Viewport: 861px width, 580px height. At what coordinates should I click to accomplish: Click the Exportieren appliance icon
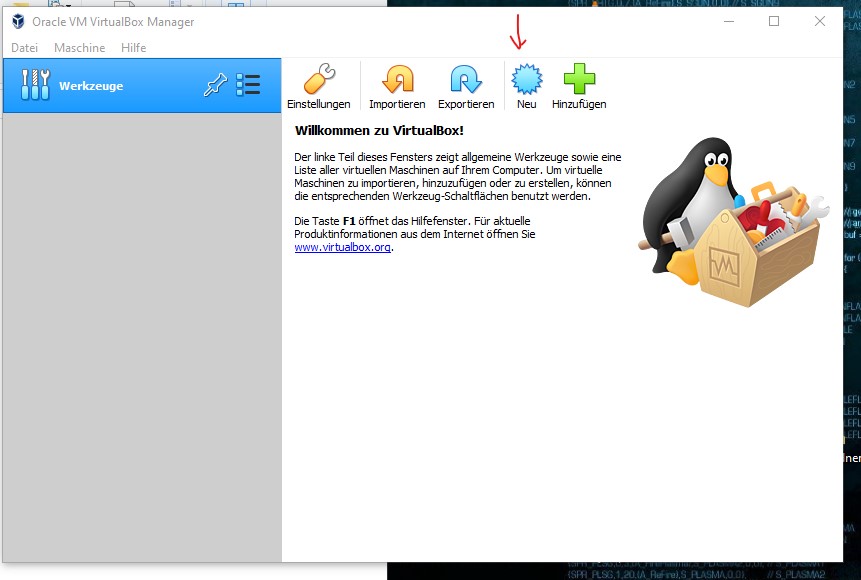(466, 86)
